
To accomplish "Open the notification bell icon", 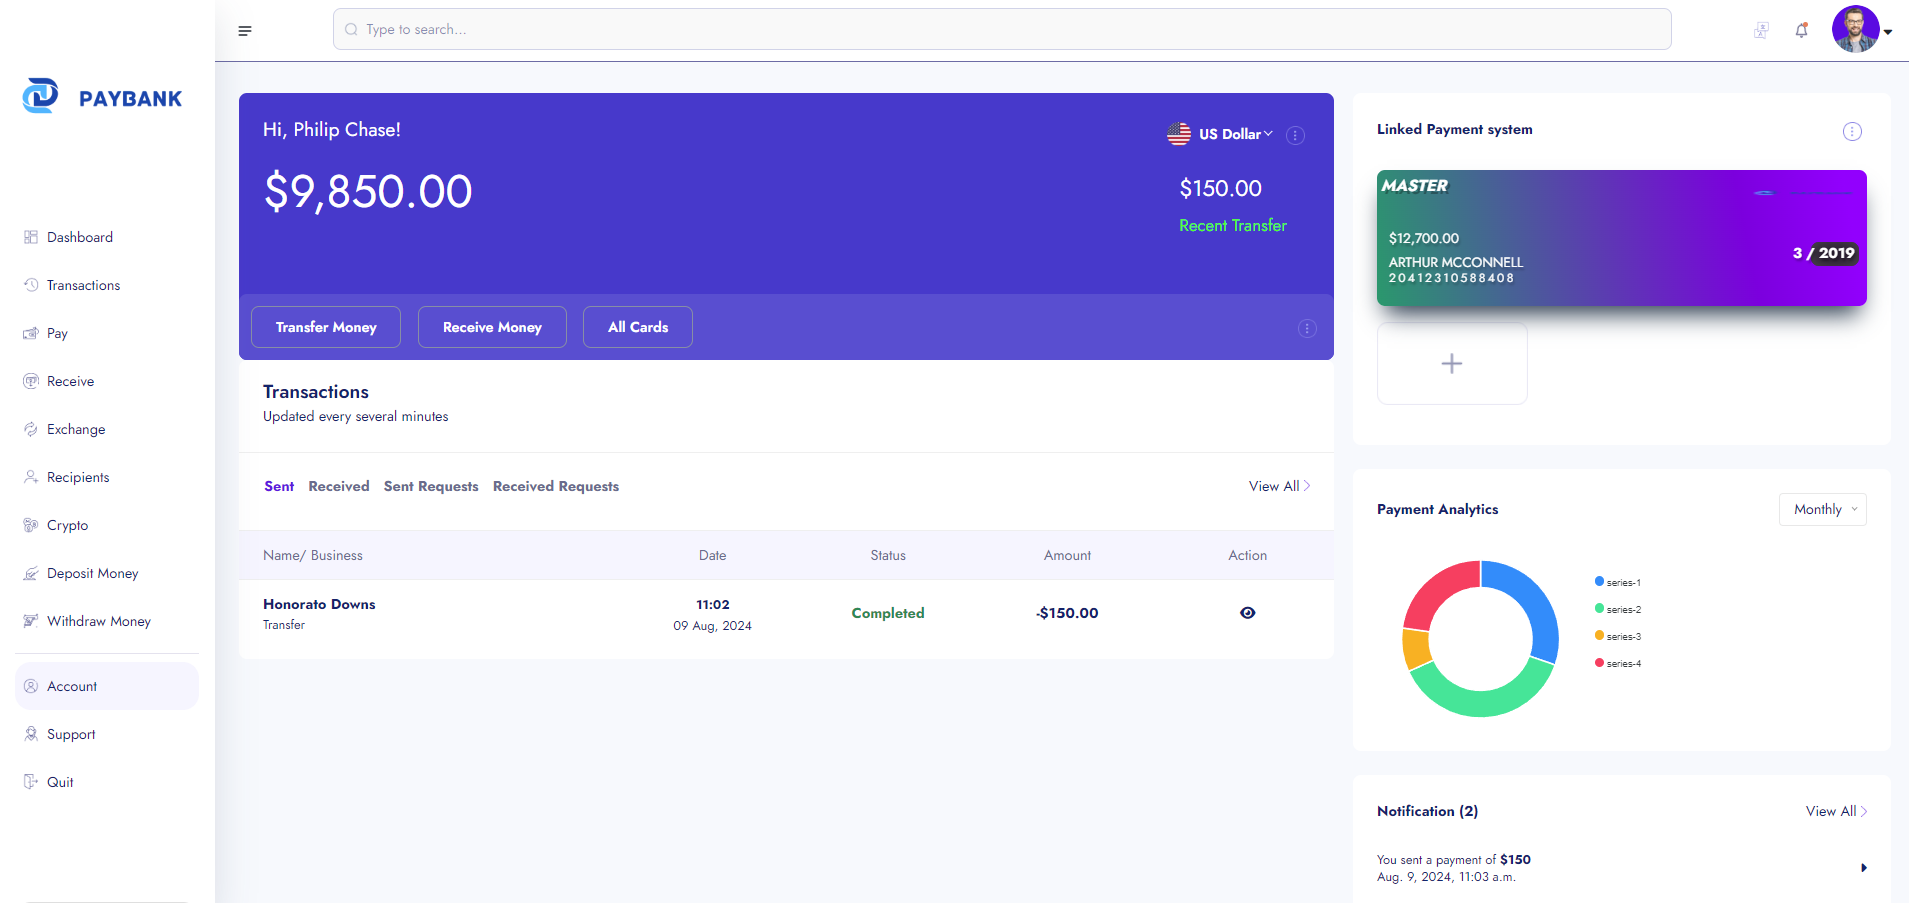I will pyautogui.click(x=1801, y=30).
